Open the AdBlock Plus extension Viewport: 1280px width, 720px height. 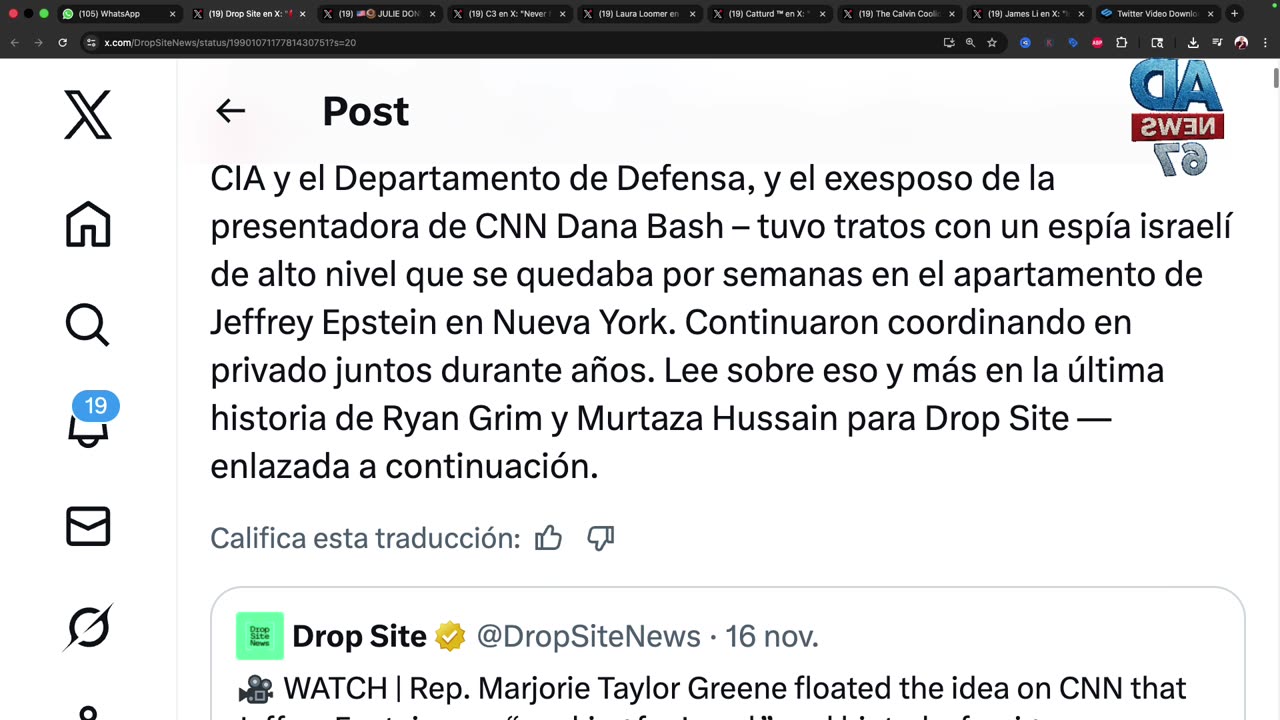pos(1097,43)
